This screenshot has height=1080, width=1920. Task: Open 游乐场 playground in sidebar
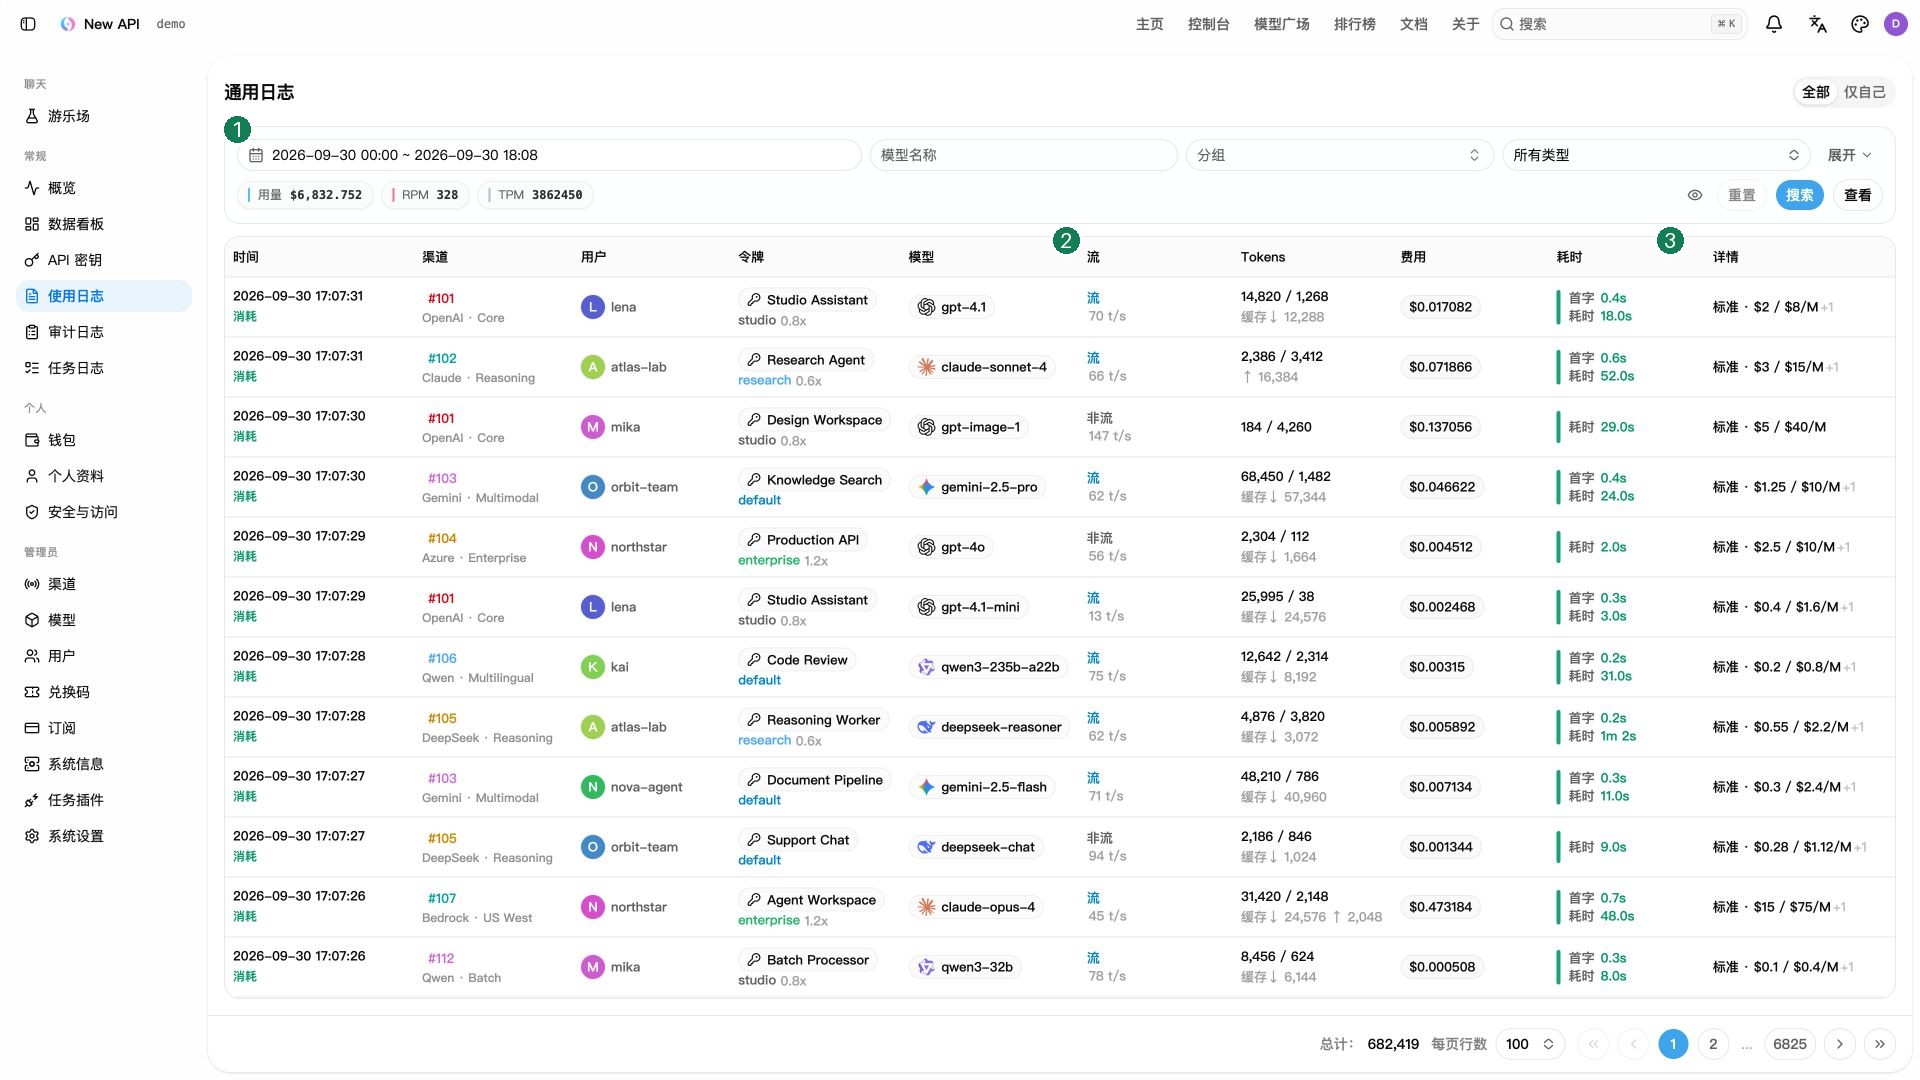tap(104, 116)
